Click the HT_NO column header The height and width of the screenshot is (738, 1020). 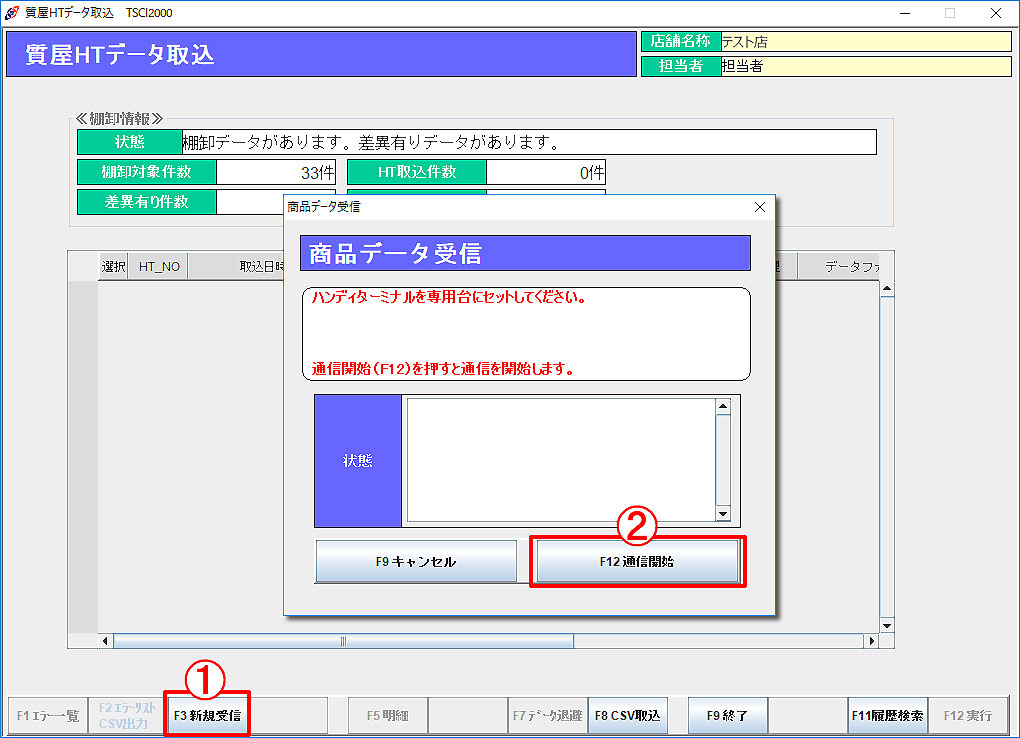click(159, 266)
